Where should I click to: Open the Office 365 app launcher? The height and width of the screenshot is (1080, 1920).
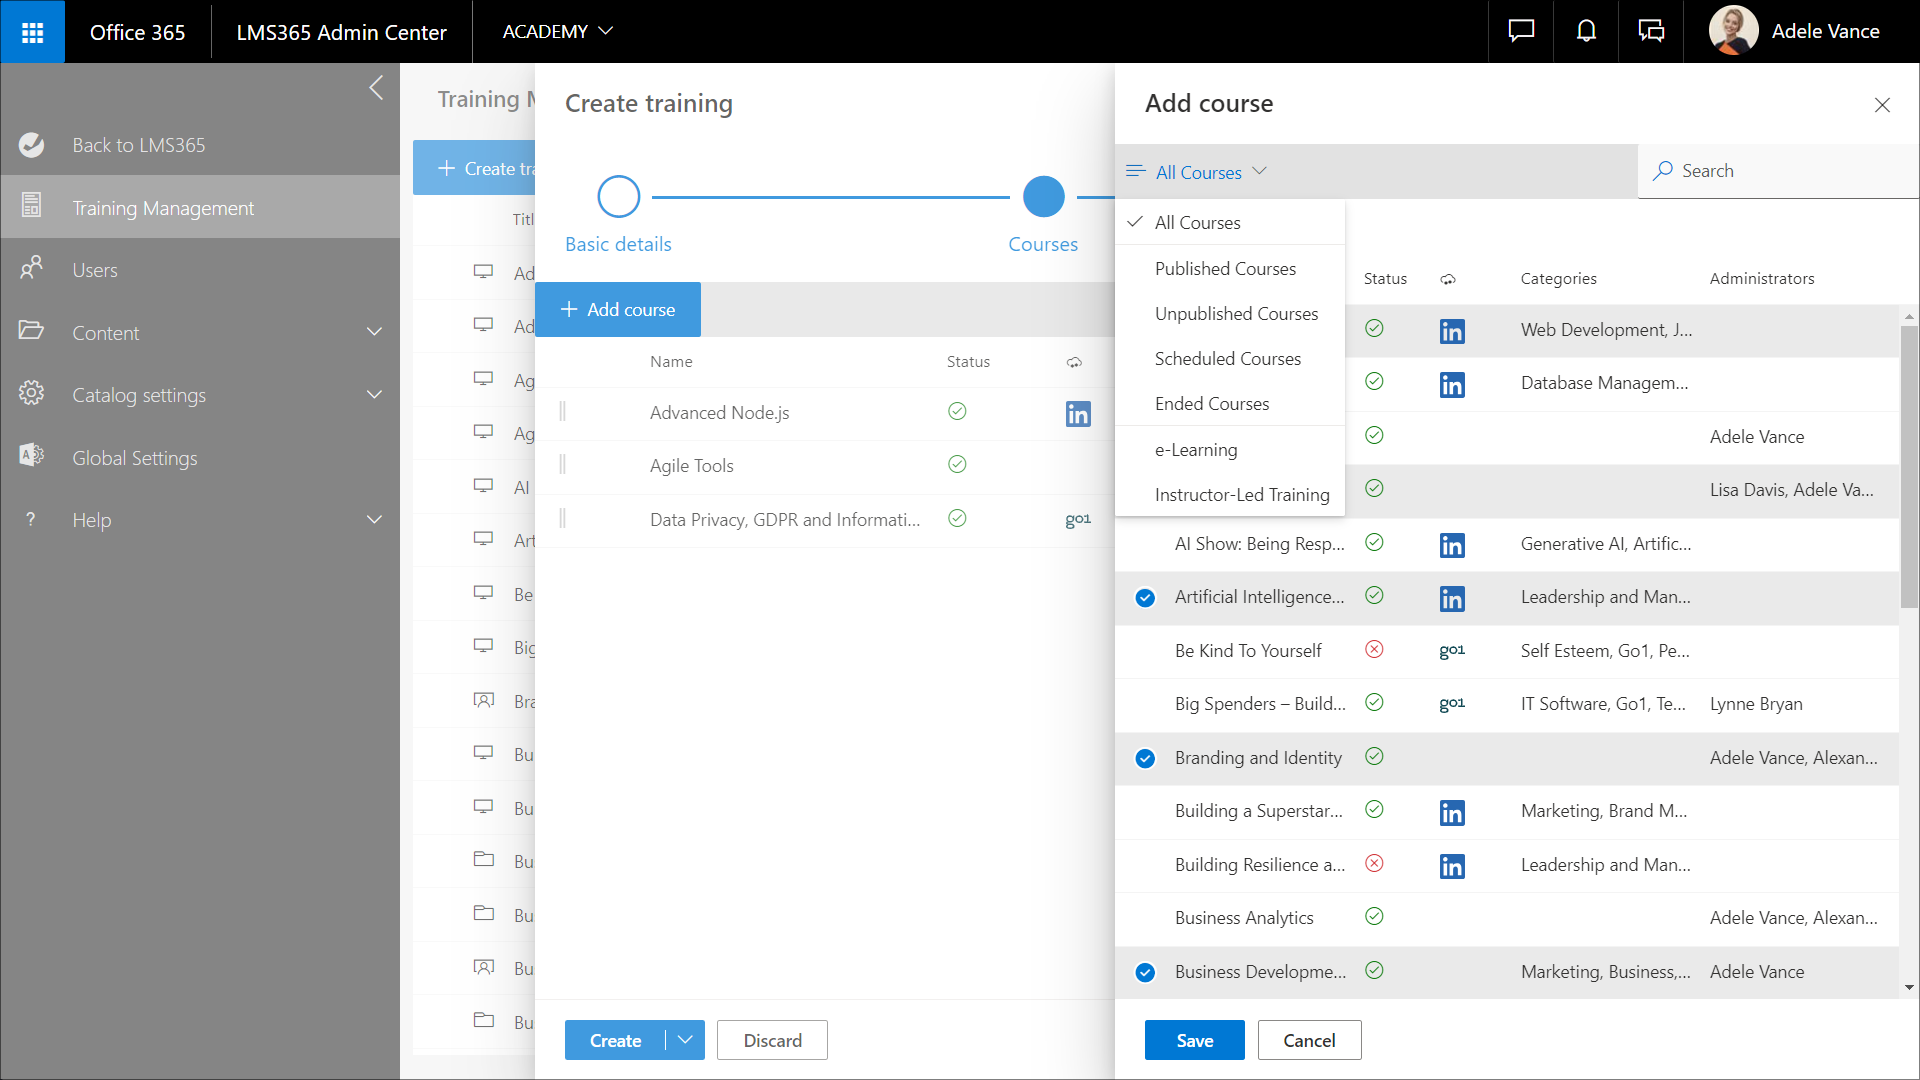32,32
